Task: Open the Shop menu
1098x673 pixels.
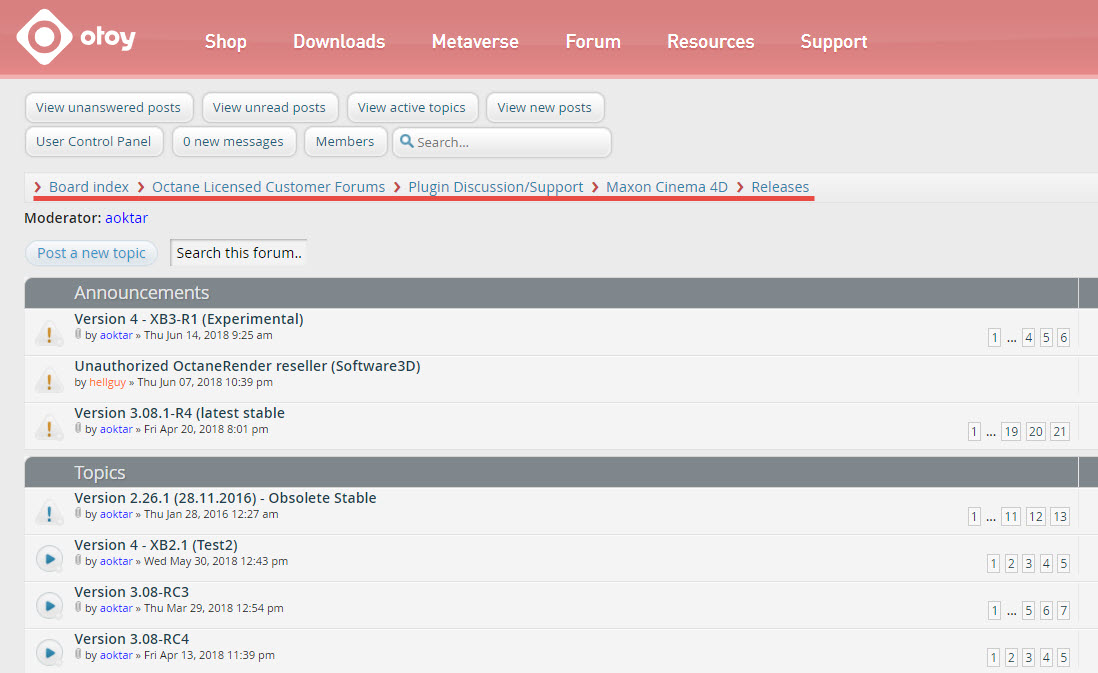Action: pyautogui.click(x=225, y=42)
